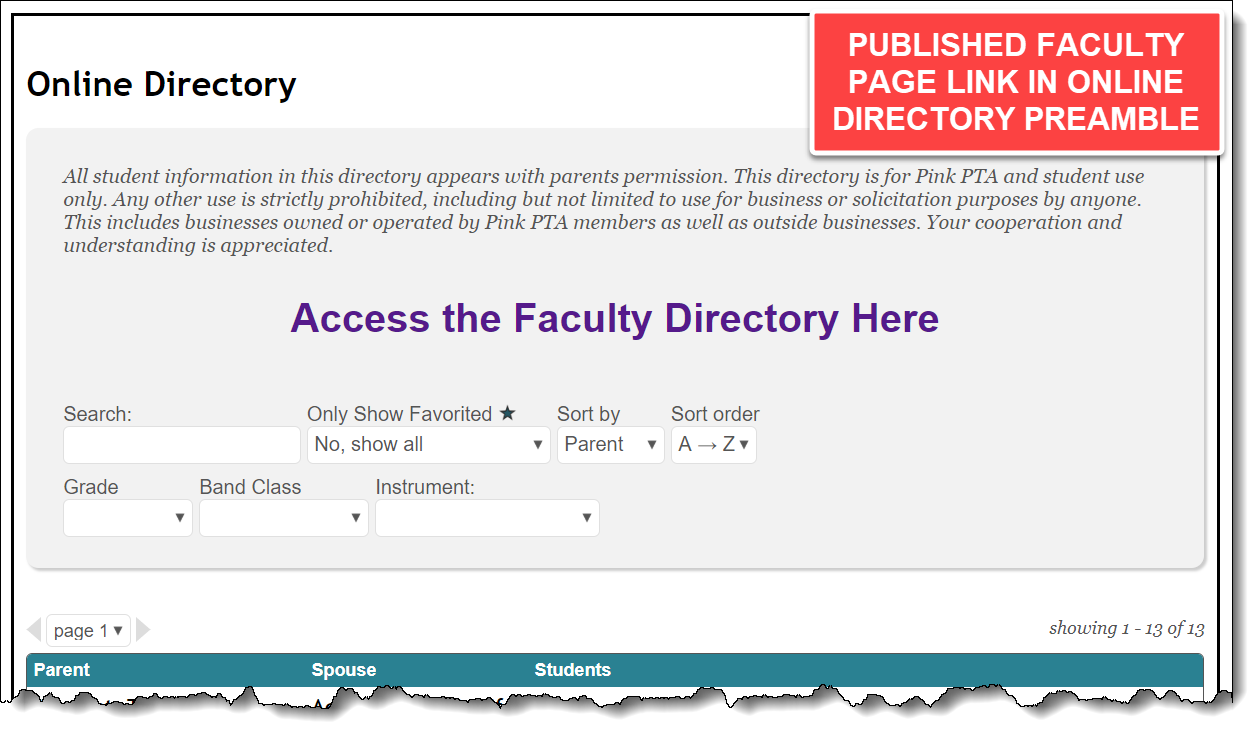This screenshot has height=741, width=1258.
Task: Expand the Grade filter dropdown
Action: tap(128, 518)
